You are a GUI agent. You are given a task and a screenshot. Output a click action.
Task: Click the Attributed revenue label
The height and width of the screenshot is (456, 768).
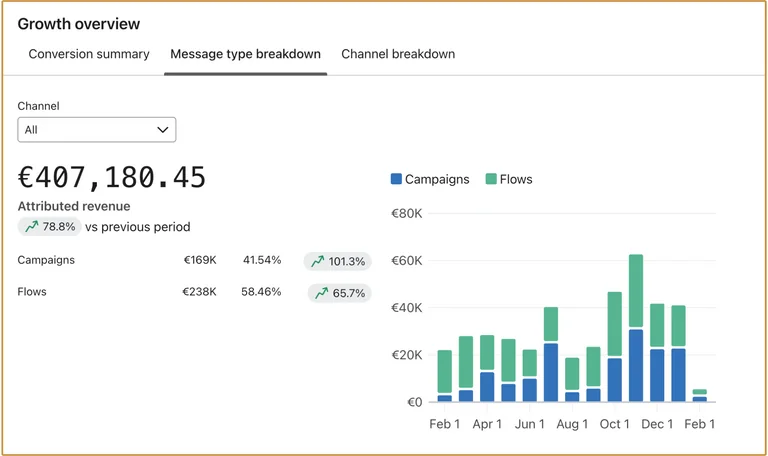tap(74, 206)
